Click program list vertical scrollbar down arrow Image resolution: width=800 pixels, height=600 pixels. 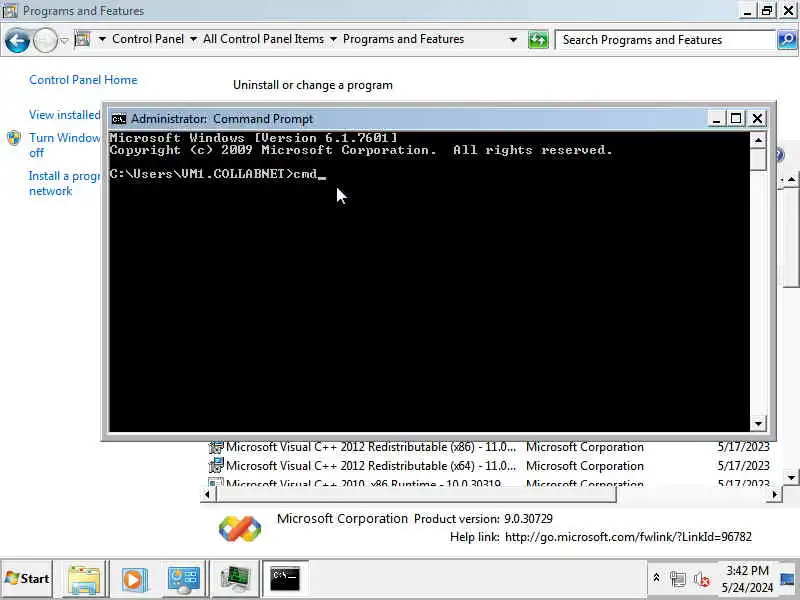pos(791,478)
